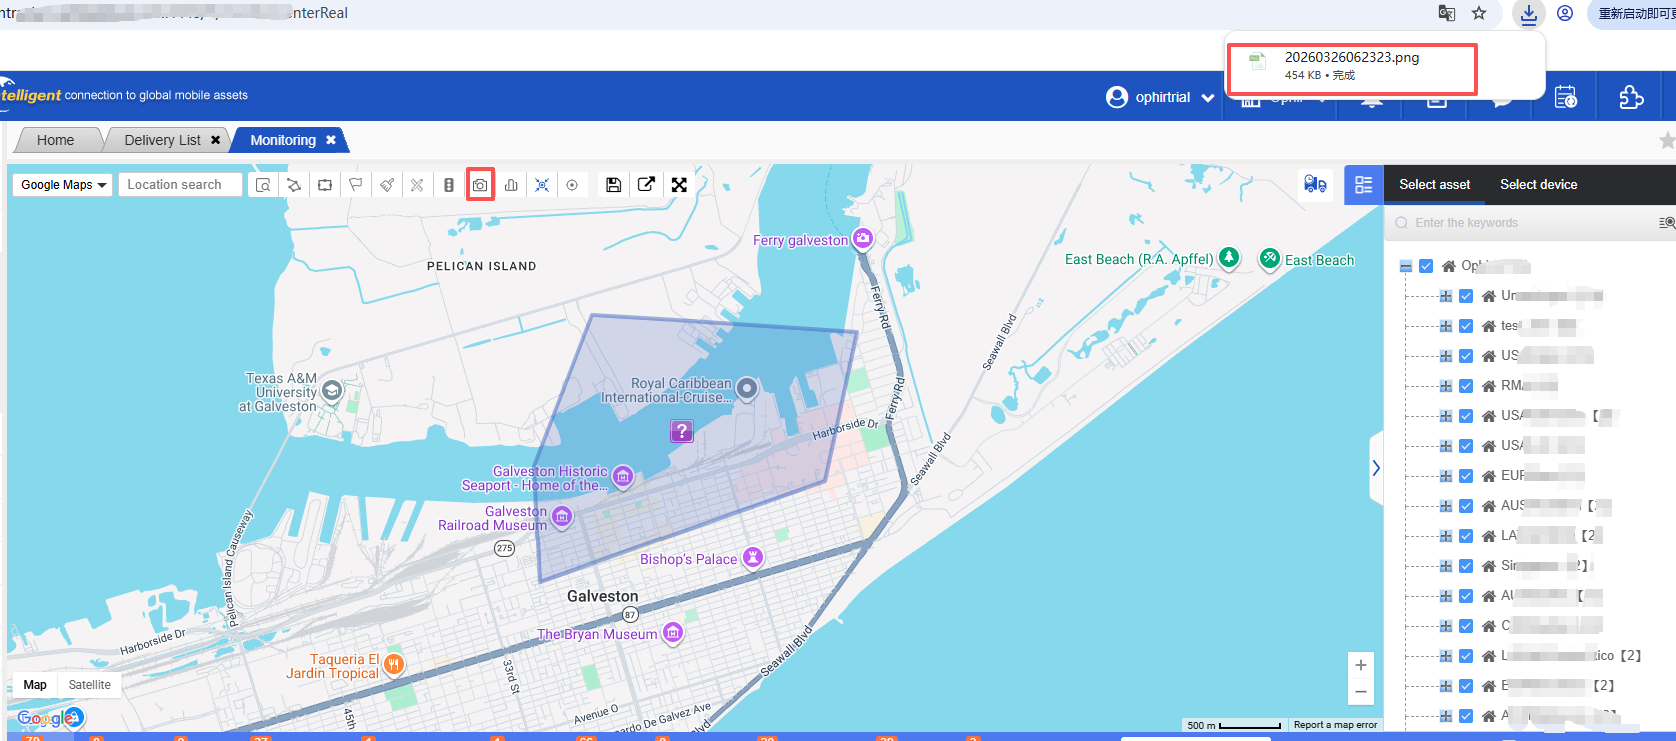Click the save floppy disk icon

tap(613, 185)
